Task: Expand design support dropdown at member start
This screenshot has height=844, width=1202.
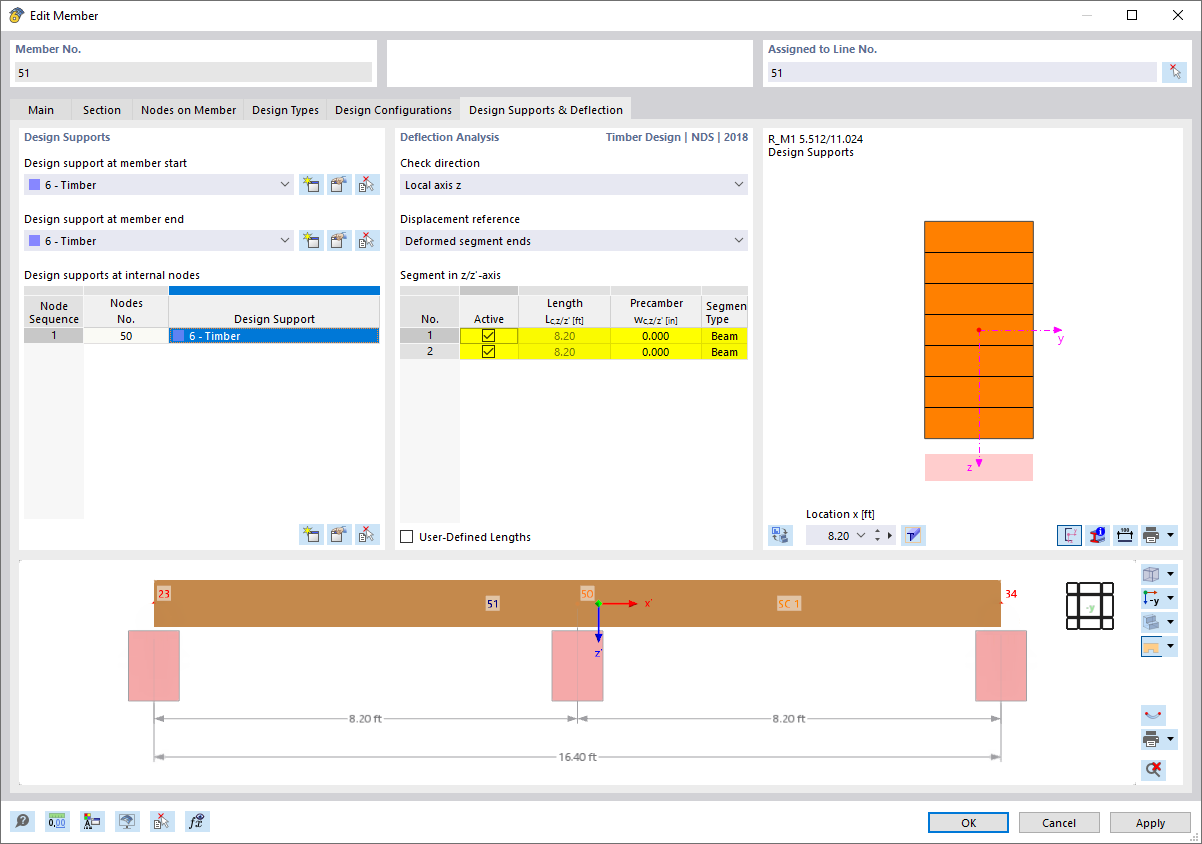Action: click(283, 184)
